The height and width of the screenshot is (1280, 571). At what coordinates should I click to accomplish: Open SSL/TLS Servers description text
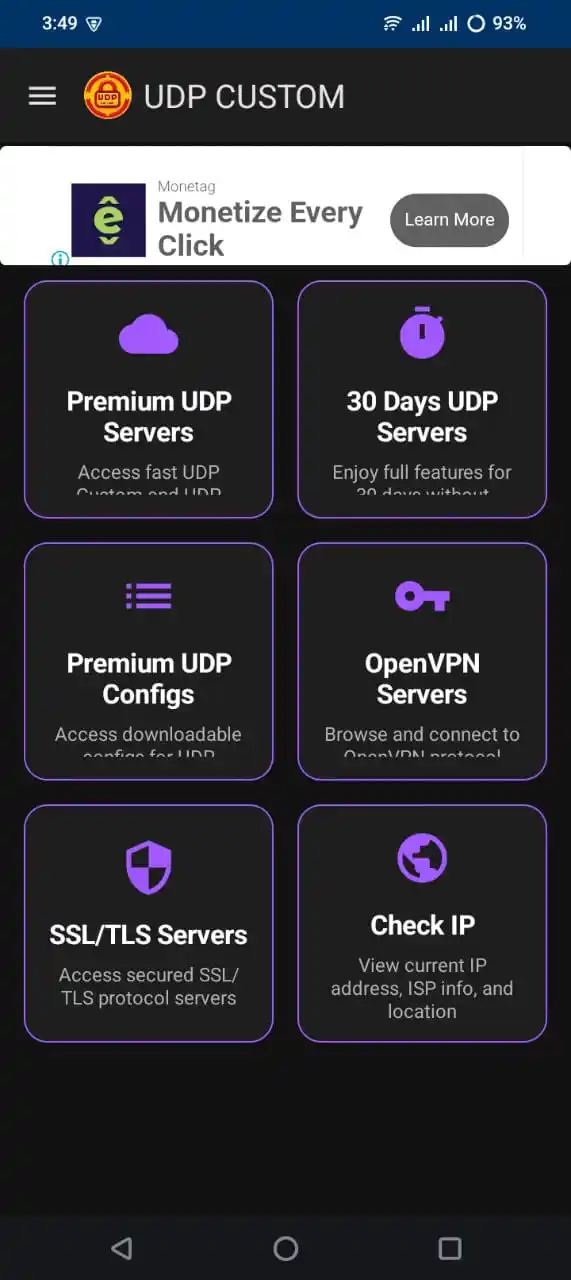coord(149,986)
